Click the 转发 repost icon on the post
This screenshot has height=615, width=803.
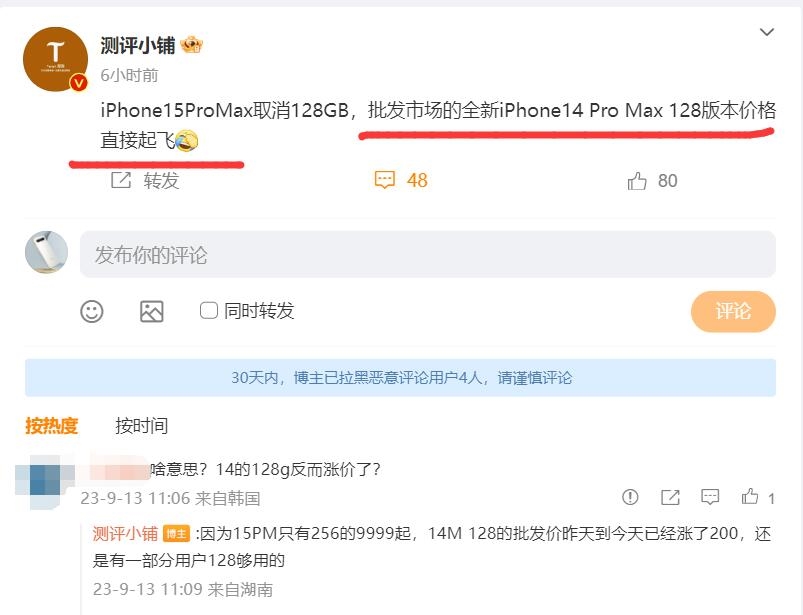(x=121, y=180)
